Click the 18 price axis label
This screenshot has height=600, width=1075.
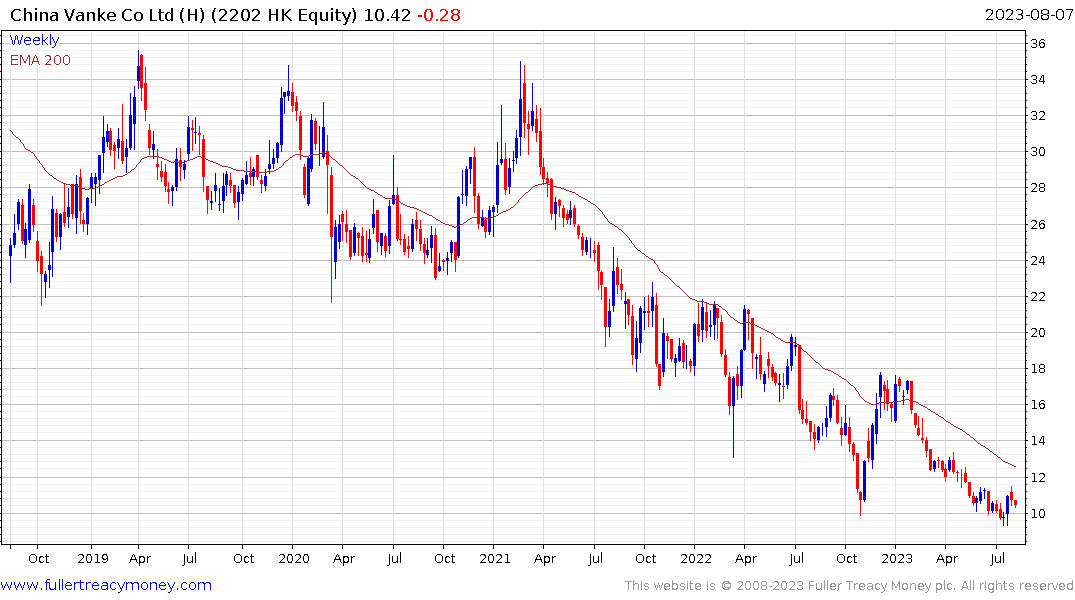click(x=1038, y=368)
